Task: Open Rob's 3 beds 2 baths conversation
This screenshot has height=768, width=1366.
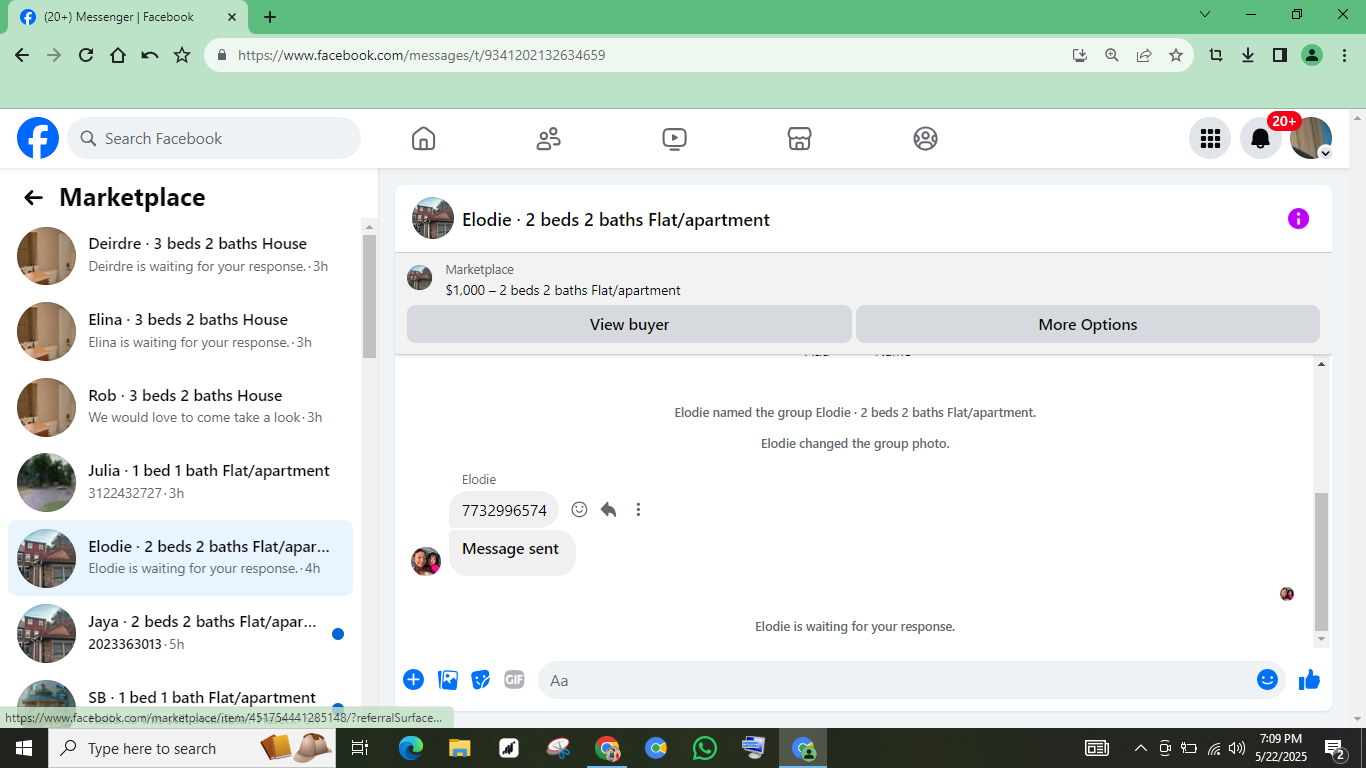Action: [x=180, y=406]
